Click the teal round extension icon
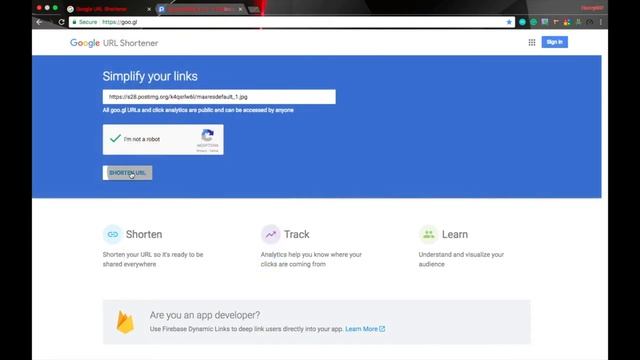Screen dimensions: 640x360 click(522, 22)
